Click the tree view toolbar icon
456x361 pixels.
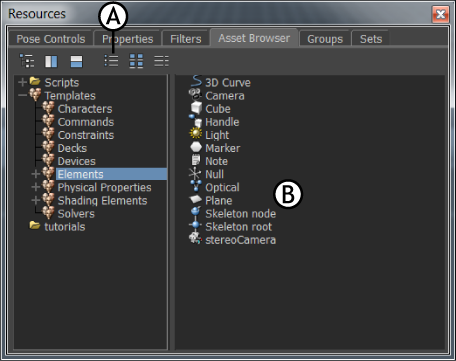pyautogui.click(x=27, y=61)
